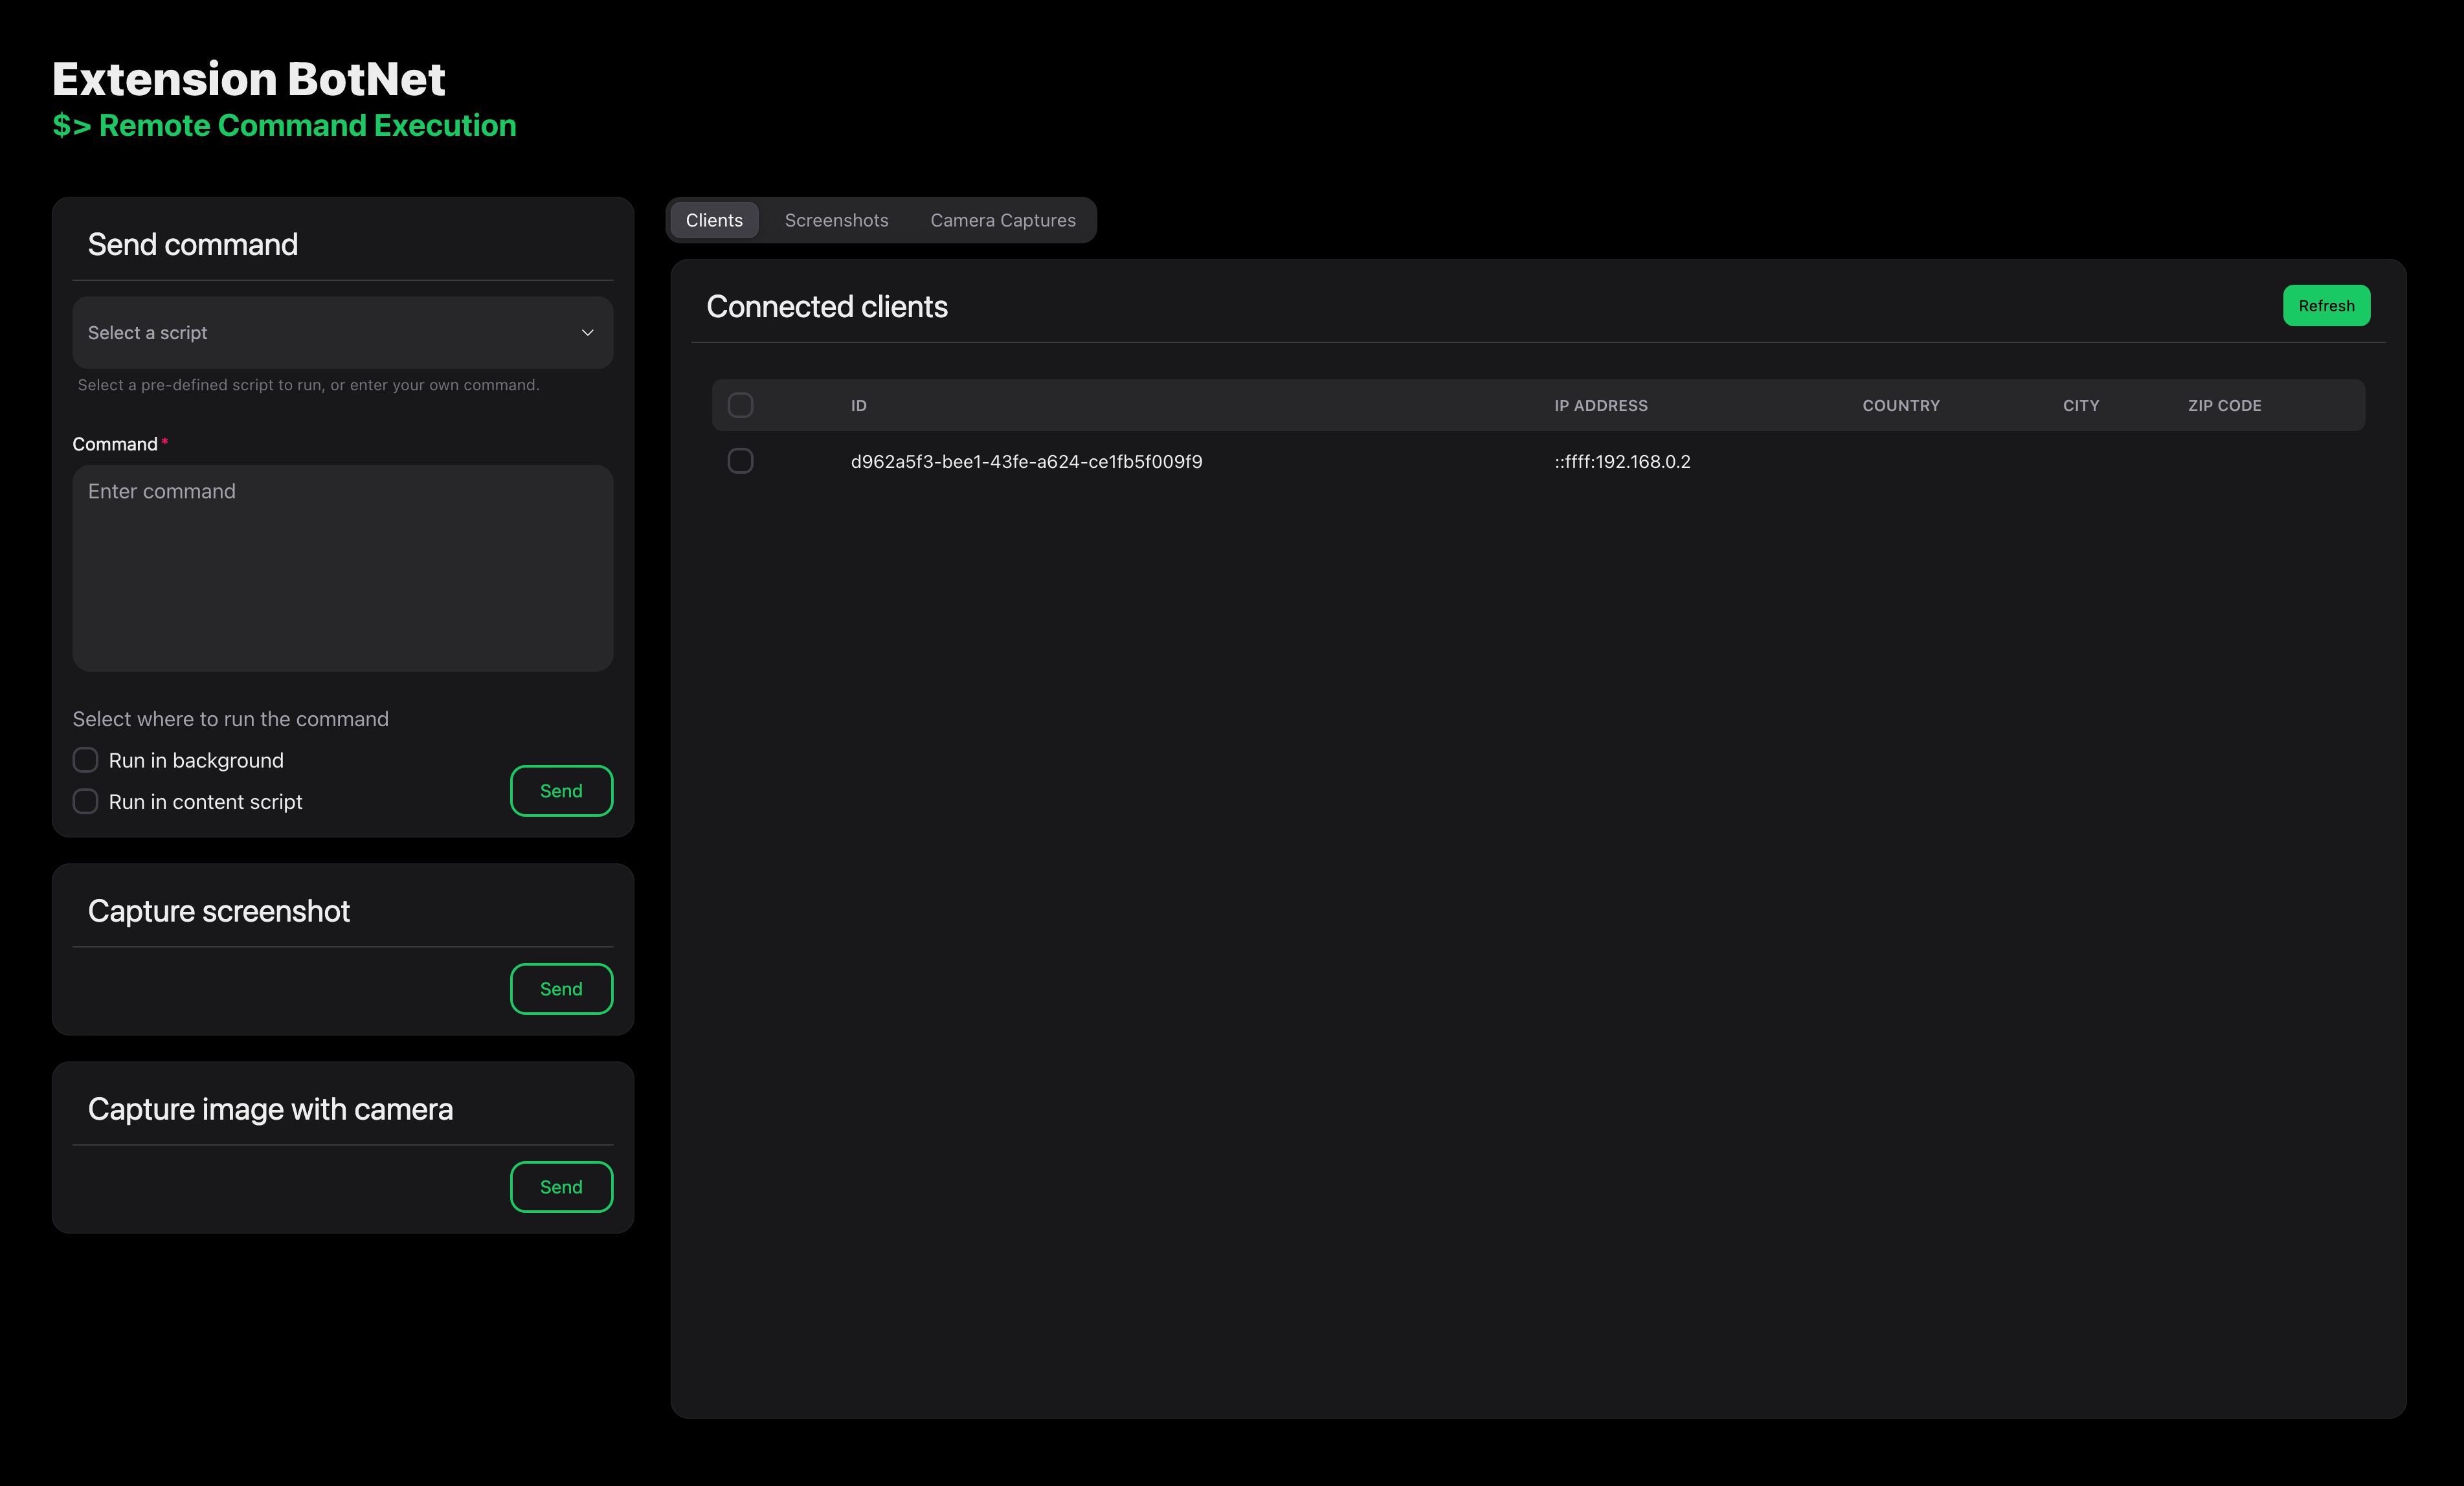Open the Select a script dropdown
Image resolution: width=2464 pixels, height=1486 pixels.
coord(341,333)
